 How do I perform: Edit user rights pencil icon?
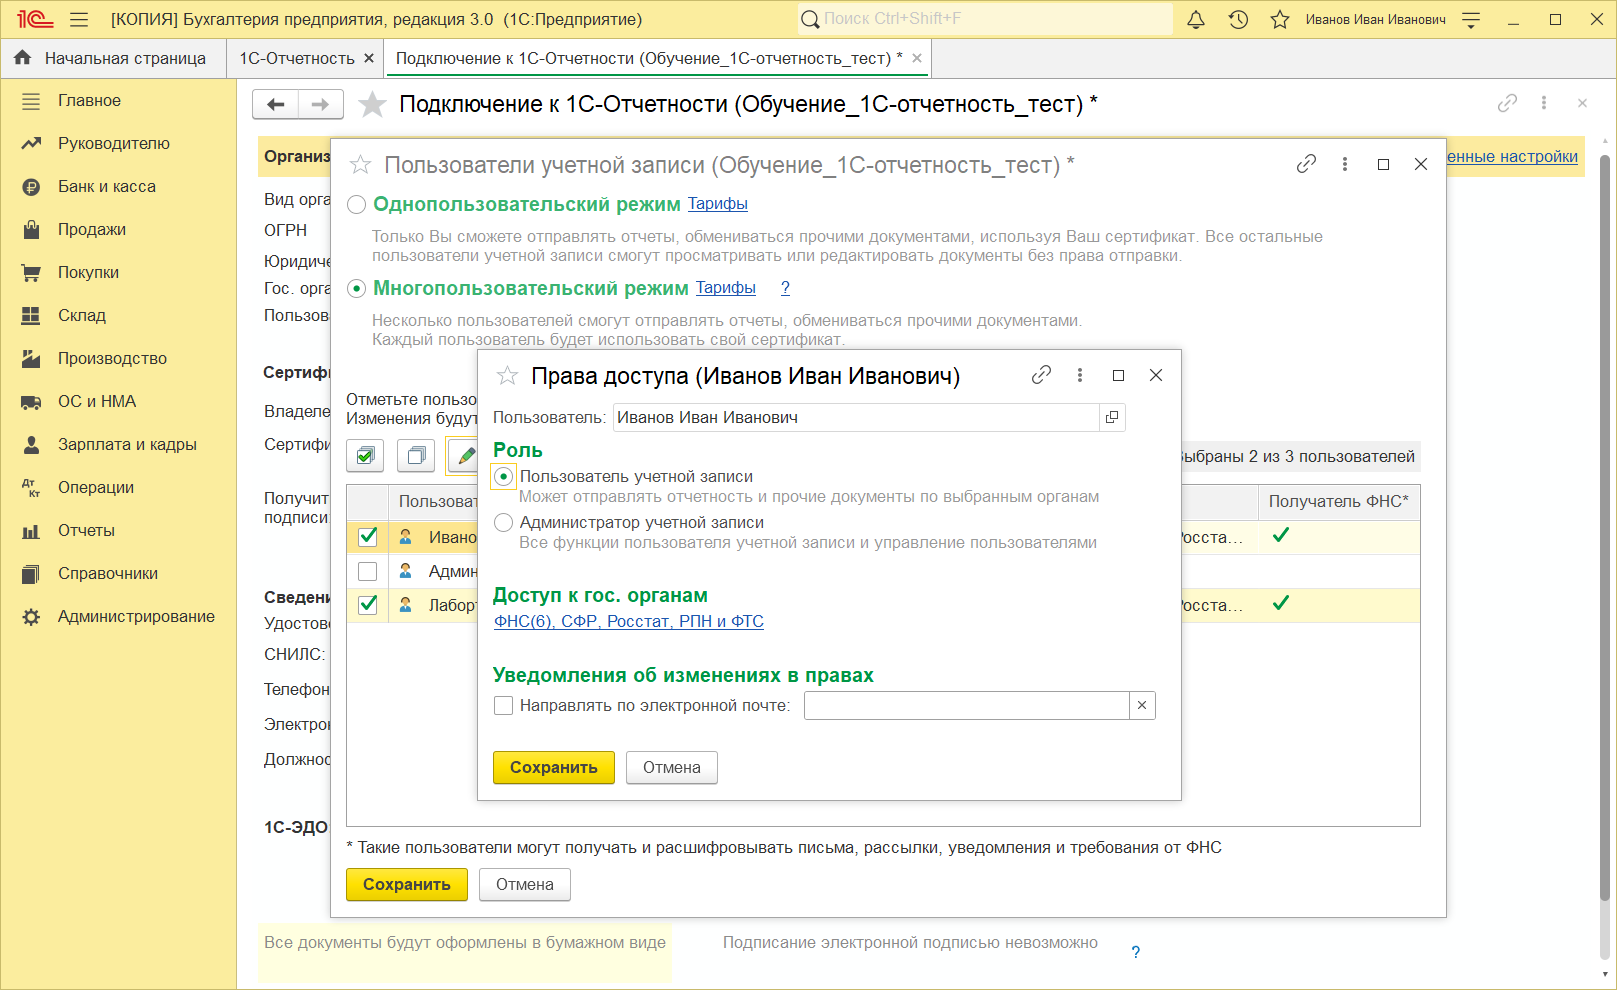[x=464, y=456]
